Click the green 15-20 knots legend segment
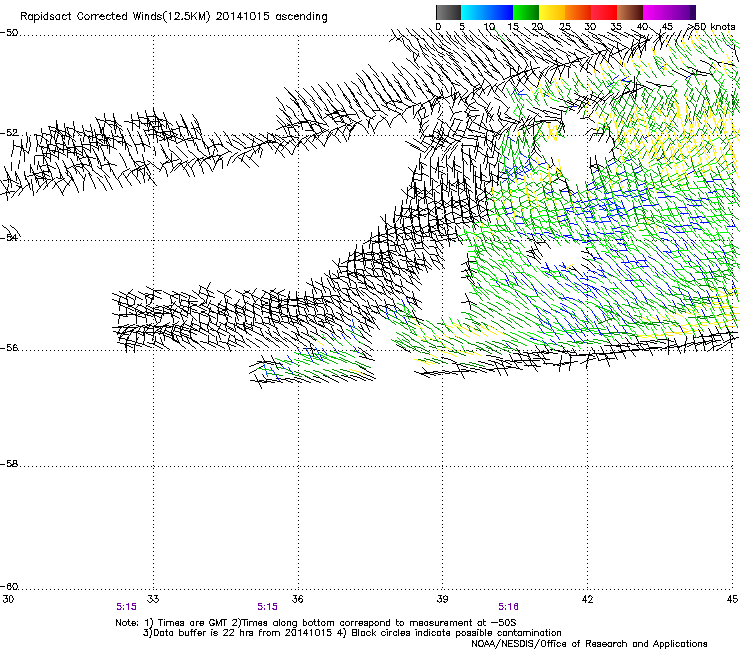 click(x=526, y=12)
